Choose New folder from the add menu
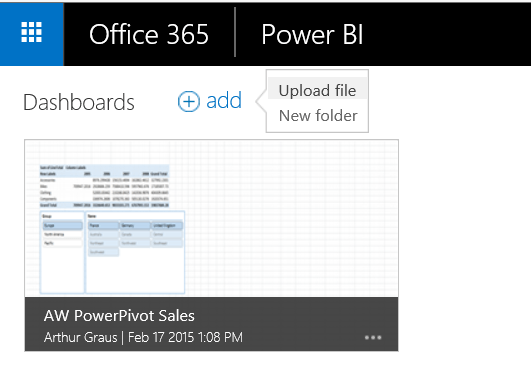Screen dimensions: 531x372 [318, 116]
